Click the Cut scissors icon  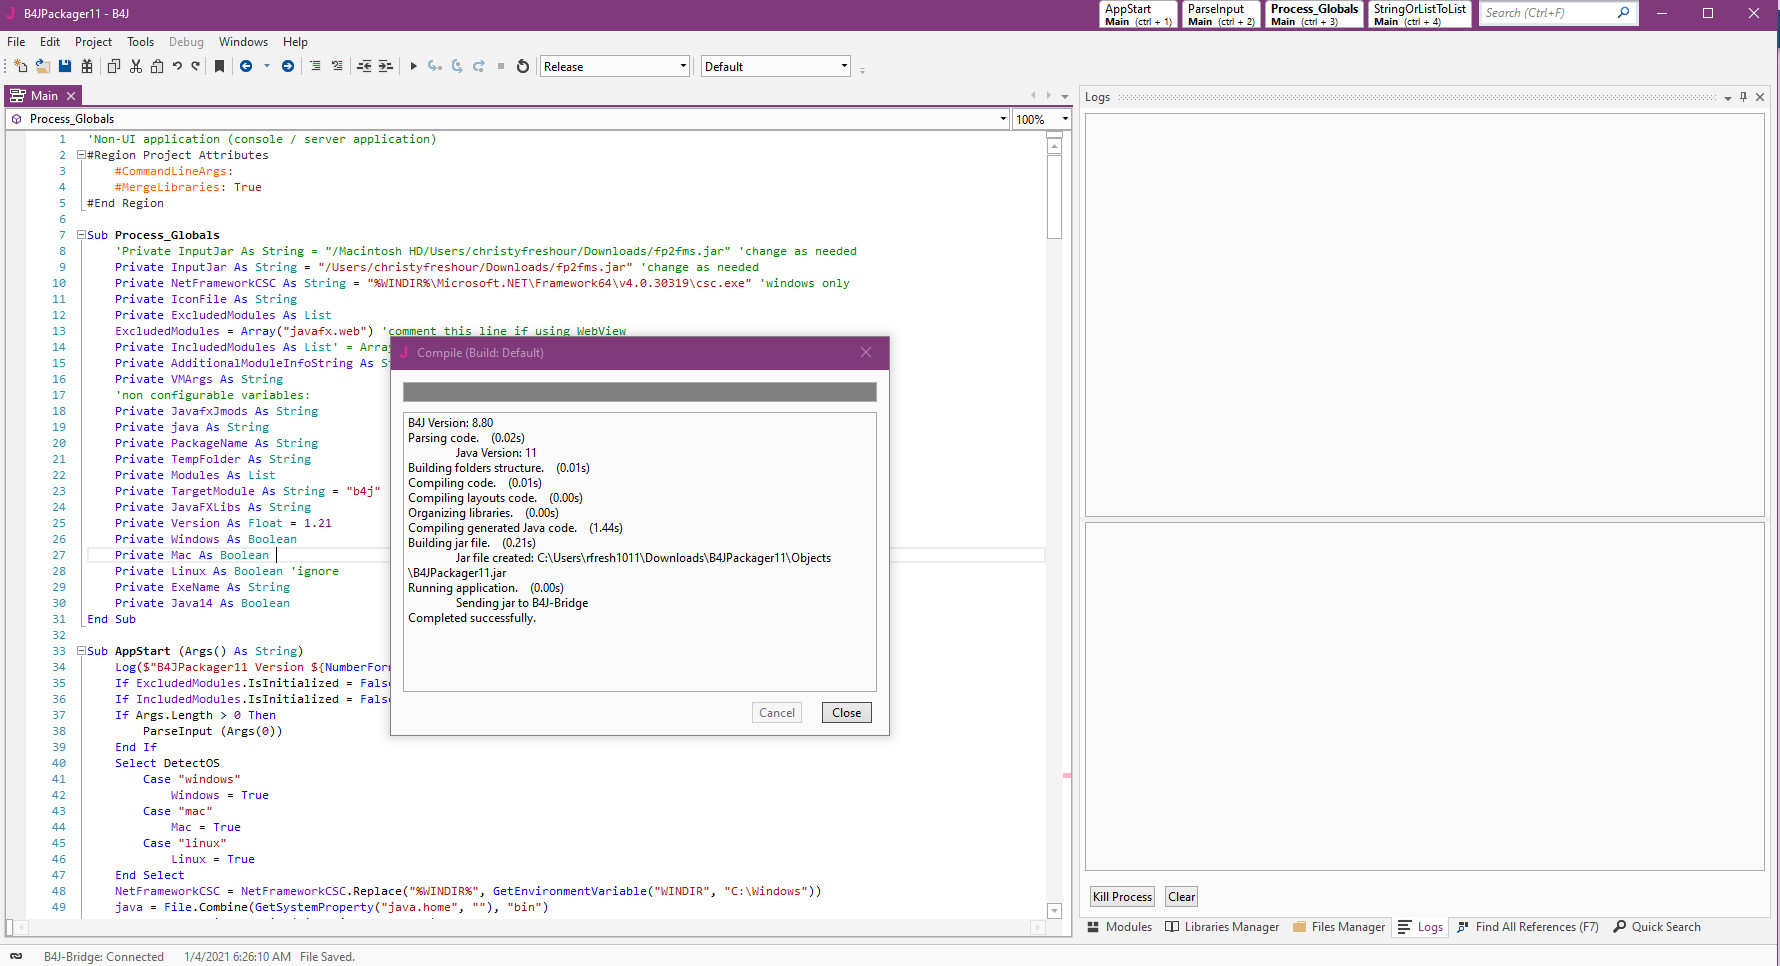[136, 66]
